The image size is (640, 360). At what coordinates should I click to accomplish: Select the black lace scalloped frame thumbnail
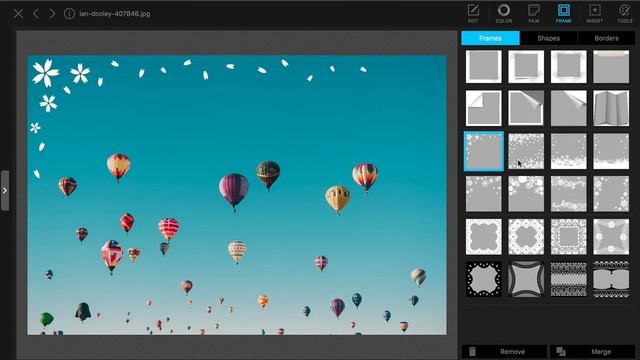point(484,279)
